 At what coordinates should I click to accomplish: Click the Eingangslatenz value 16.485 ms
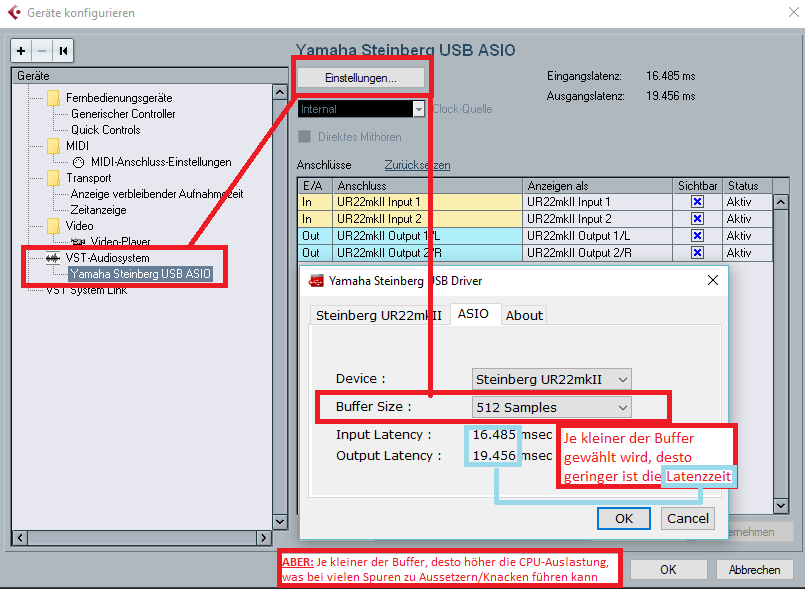670,76
